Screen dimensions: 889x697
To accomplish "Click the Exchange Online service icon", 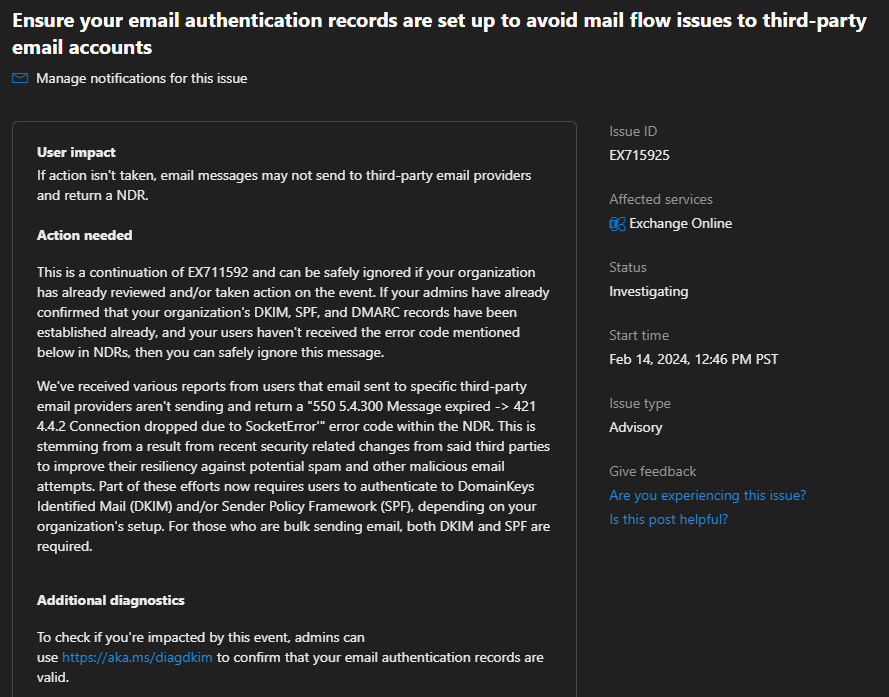I will point(616,224).
